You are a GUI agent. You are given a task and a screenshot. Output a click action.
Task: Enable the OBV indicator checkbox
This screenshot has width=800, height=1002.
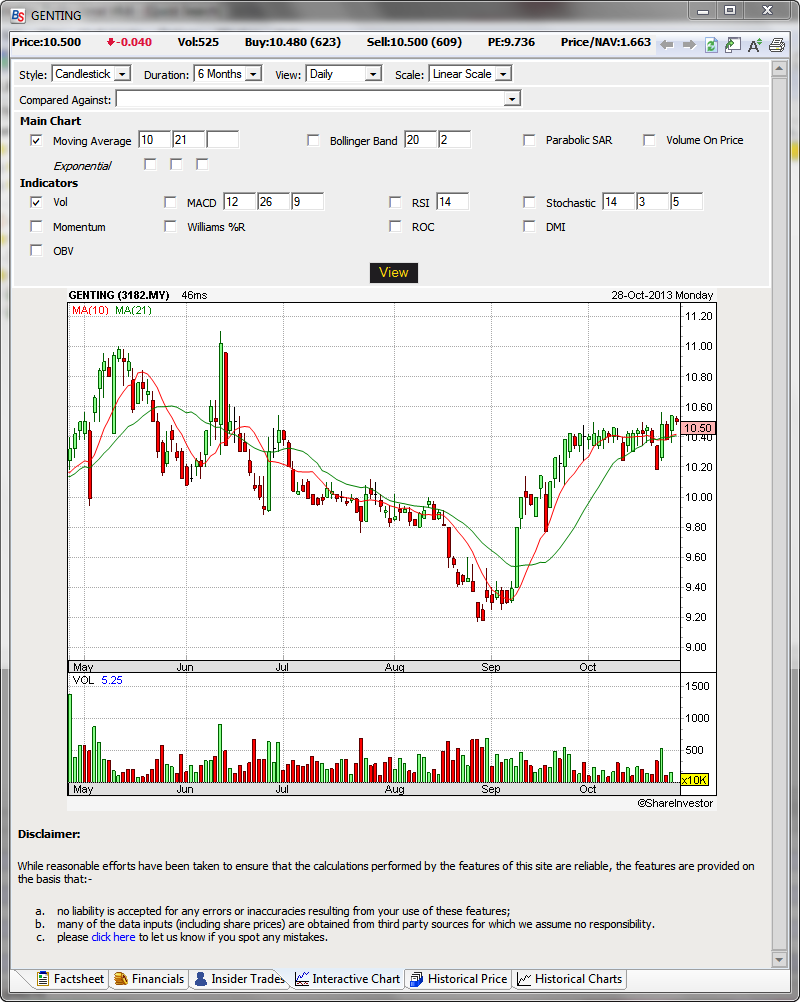point(36,250)
